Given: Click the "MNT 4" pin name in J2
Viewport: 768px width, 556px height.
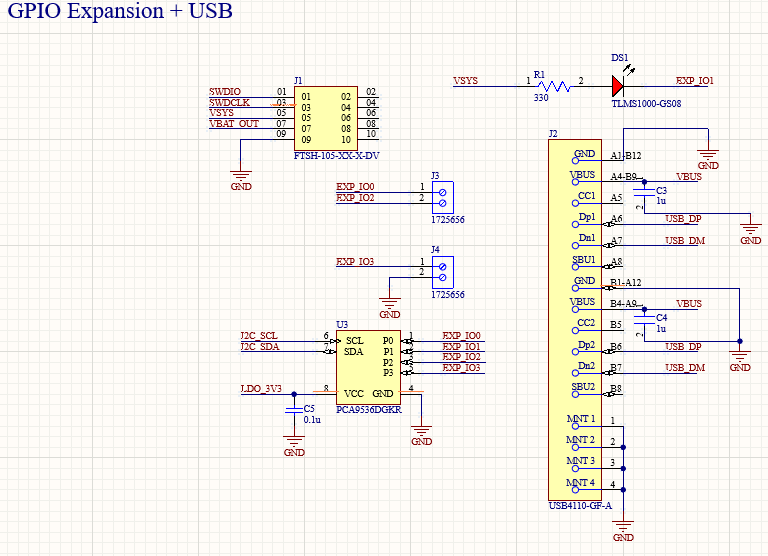Looking at the screenshot, I should click(x=581, y=482).
